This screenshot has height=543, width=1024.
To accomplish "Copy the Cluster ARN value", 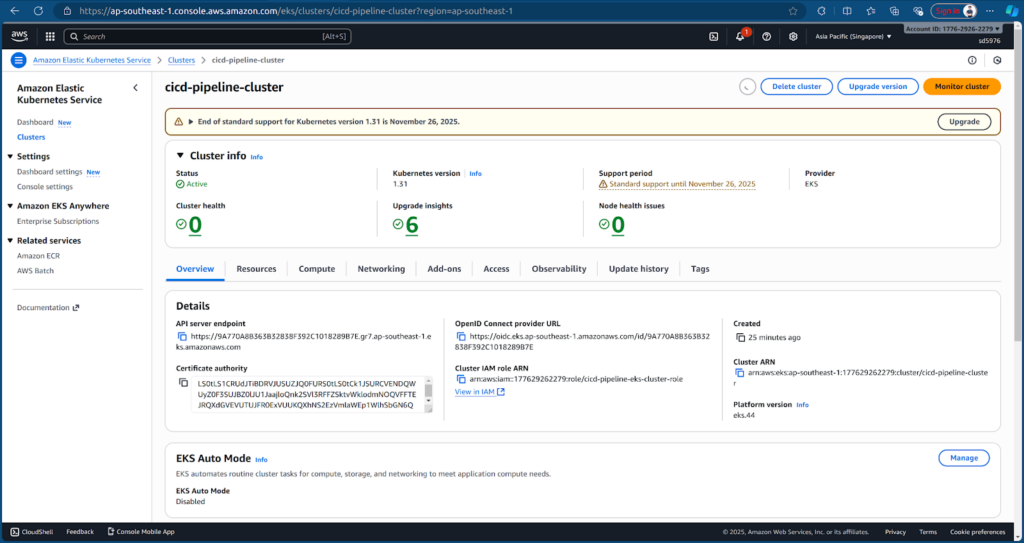I will [x=739, y=372].
